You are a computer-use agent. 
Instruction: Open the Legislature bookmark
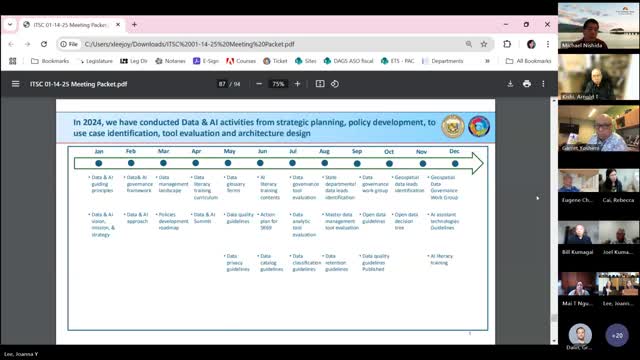pyautogui.click(x=96, y=61)
